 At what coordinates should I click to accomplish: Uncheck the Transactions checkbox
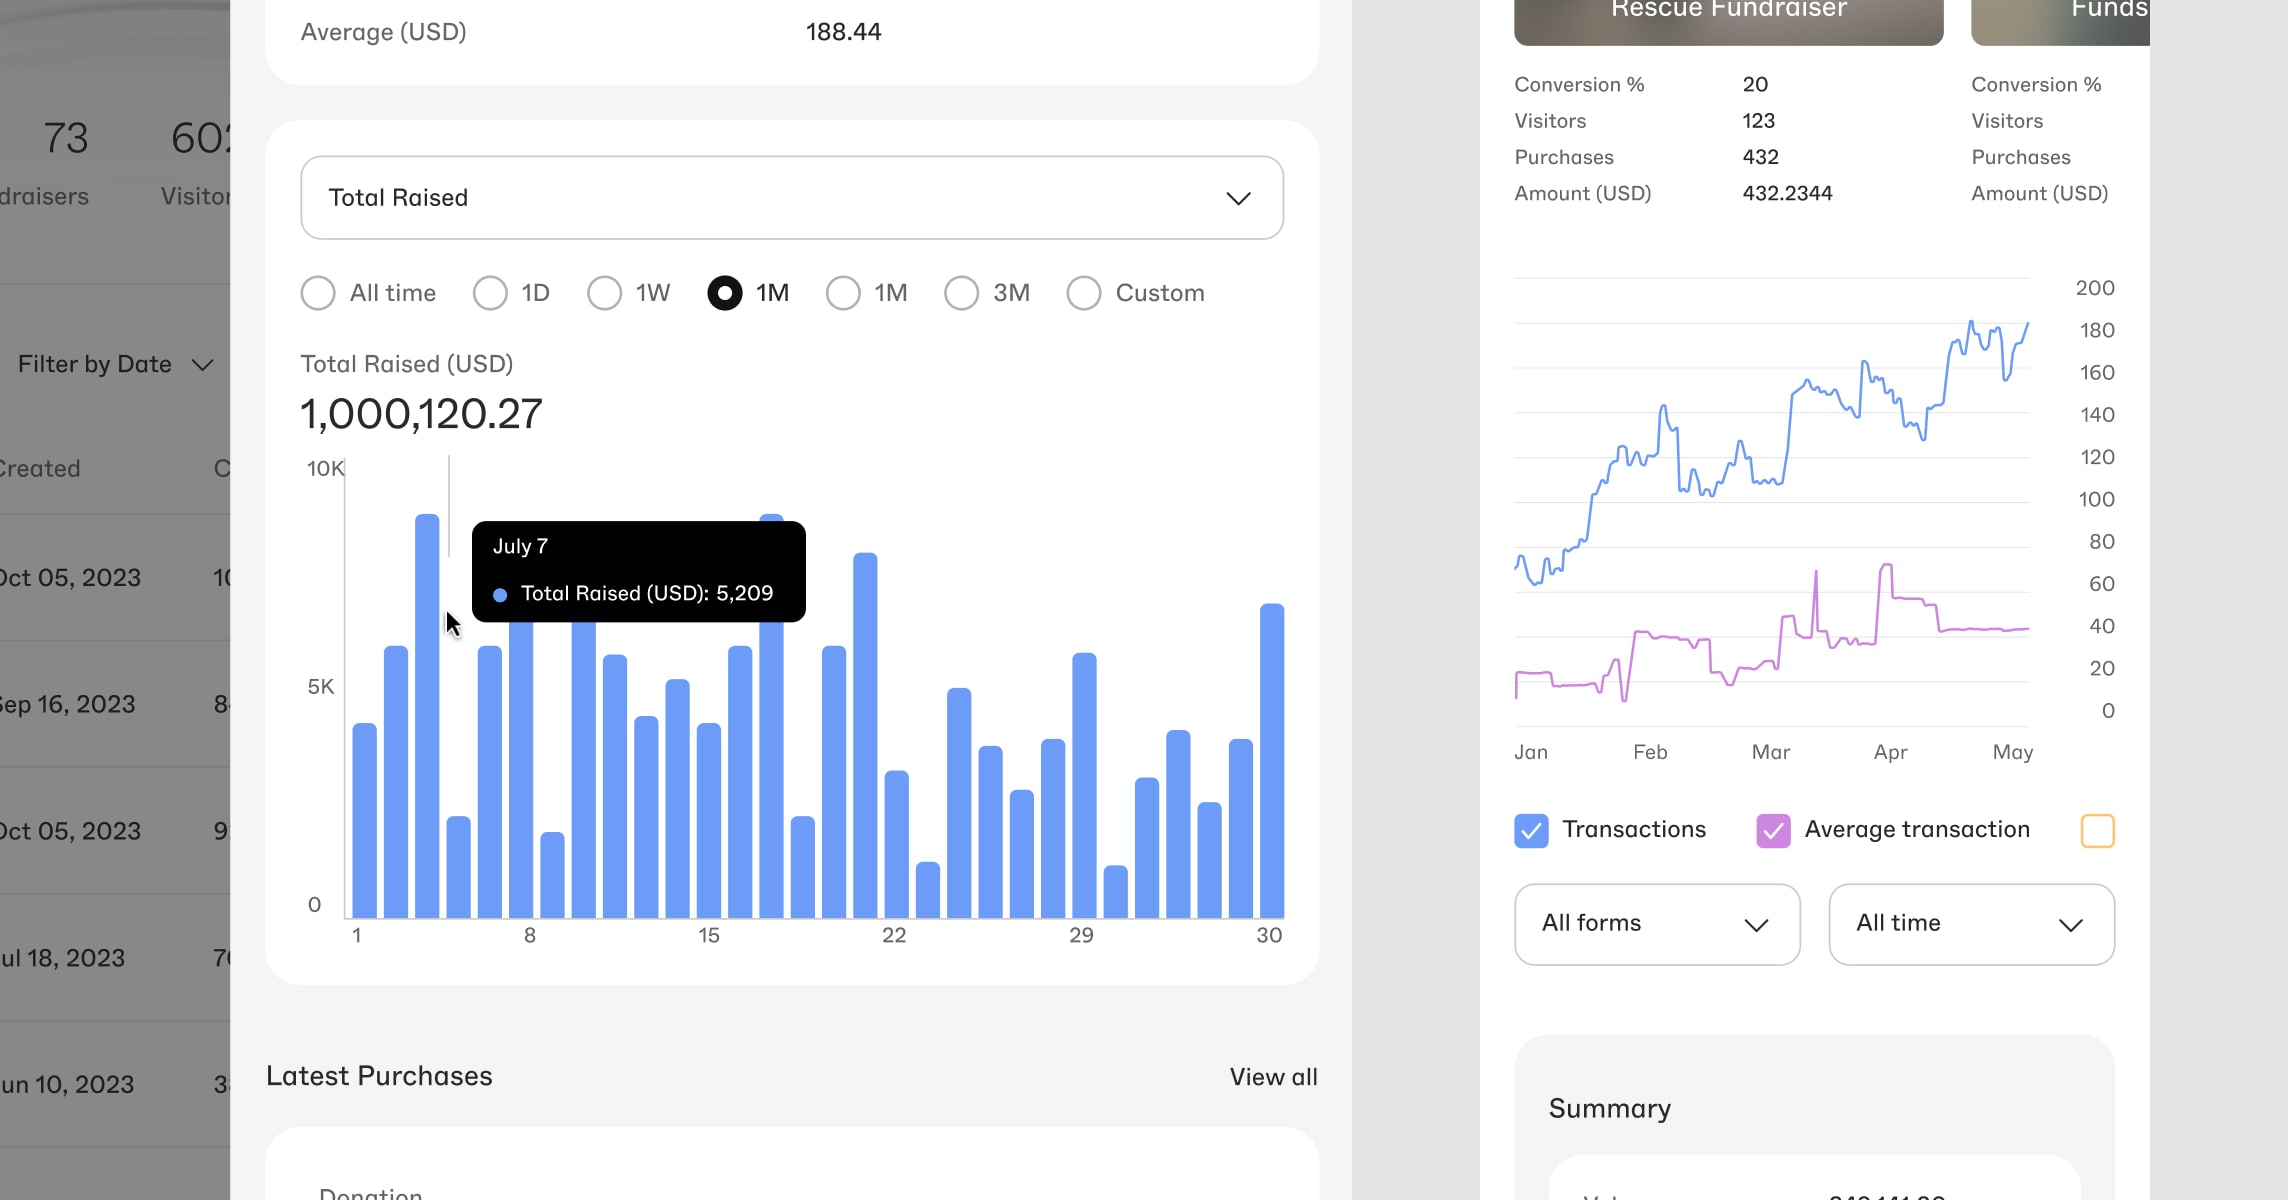(x=1531, y=831)
